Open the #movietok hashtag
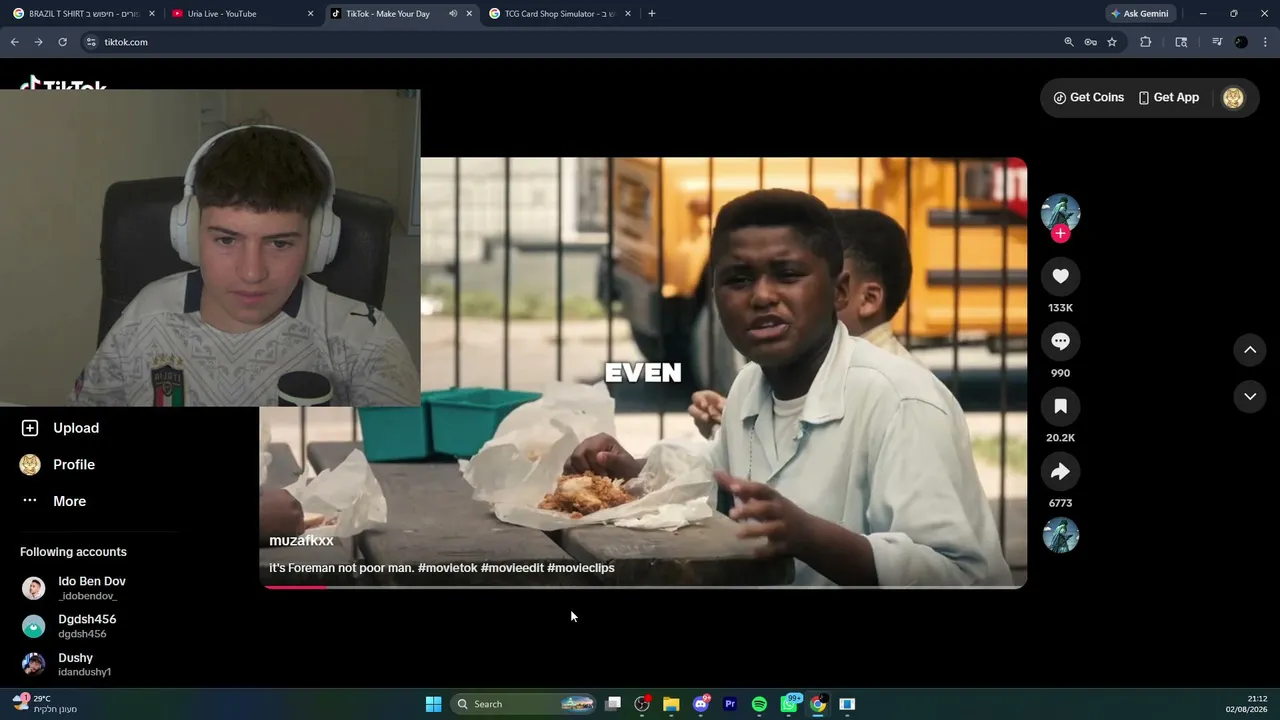The width and height of the screenshot is (1280, 720). tap(447, 568)
